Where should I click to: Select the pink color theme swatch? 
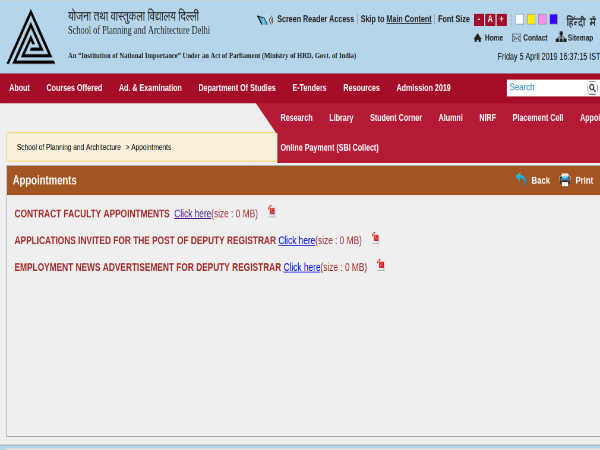(x=542, y=19)
